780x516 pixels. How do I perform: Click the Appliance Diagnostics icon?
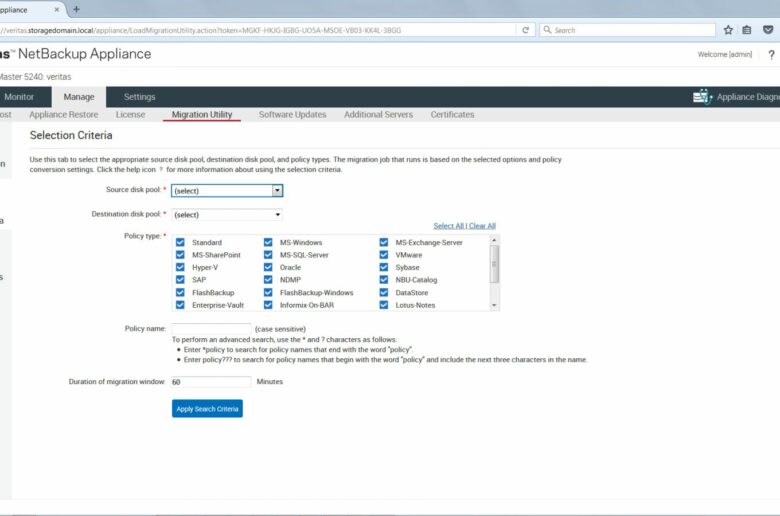[x=702, y=97]
